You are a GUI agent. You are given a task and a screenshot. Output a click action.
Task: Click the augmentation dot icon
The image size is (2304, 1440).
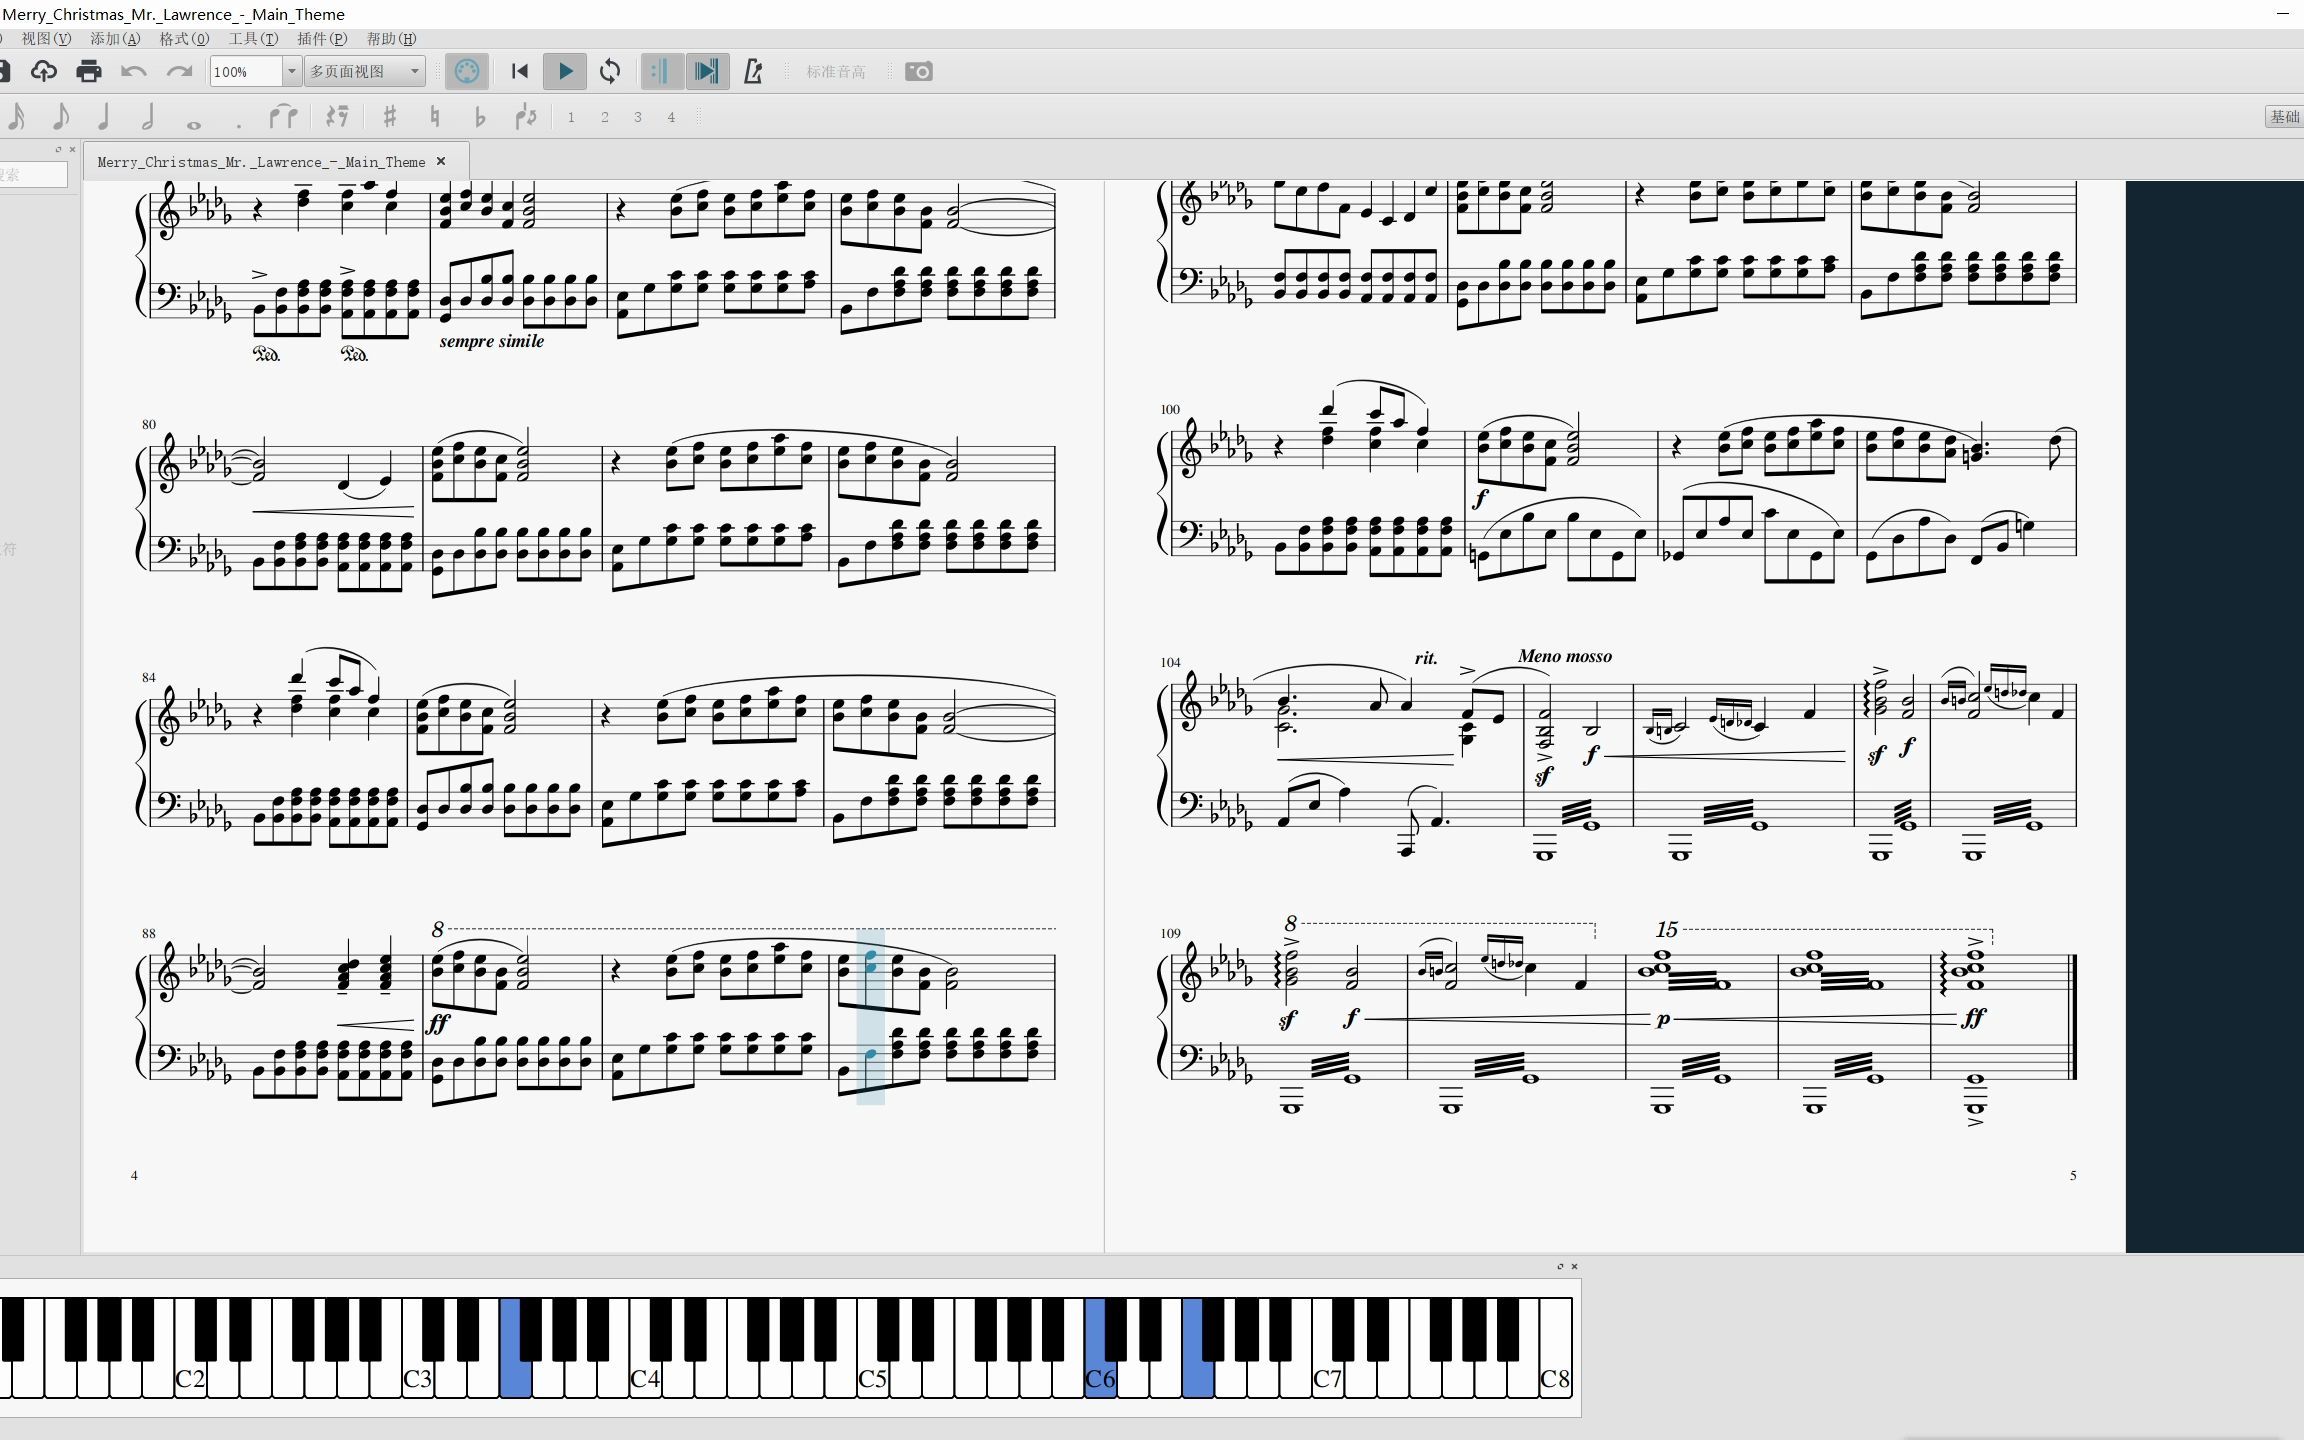(x=238, y=124)
